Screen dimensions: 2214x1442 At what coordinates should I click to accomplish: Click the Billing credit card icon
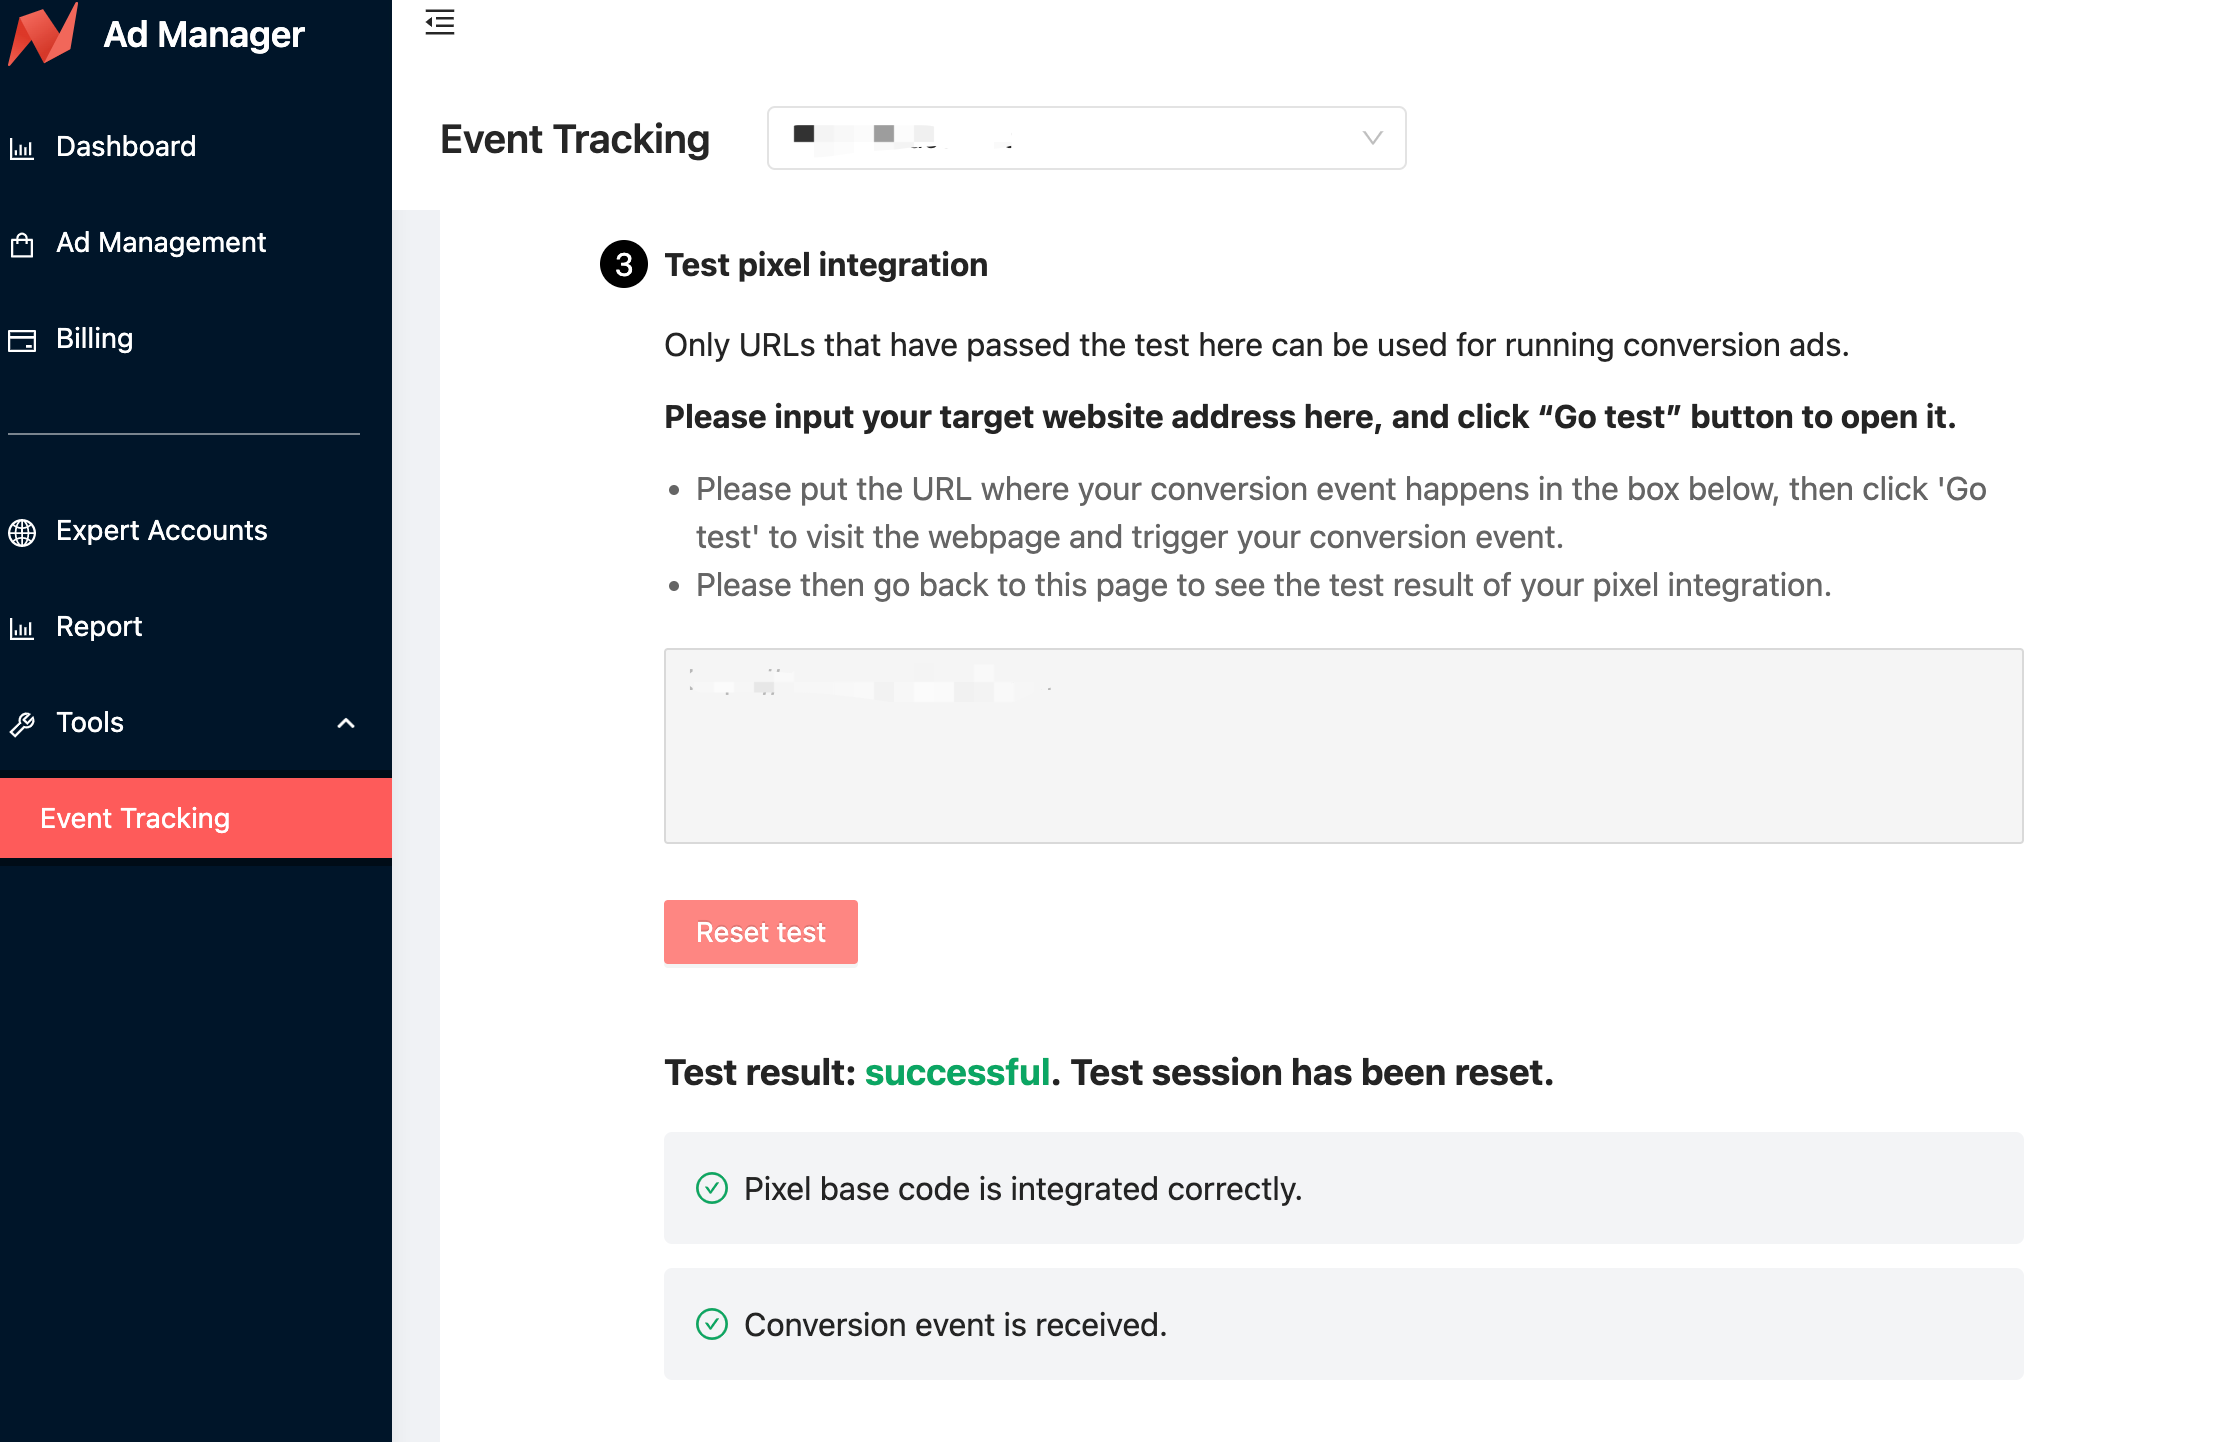pos(22,340)
